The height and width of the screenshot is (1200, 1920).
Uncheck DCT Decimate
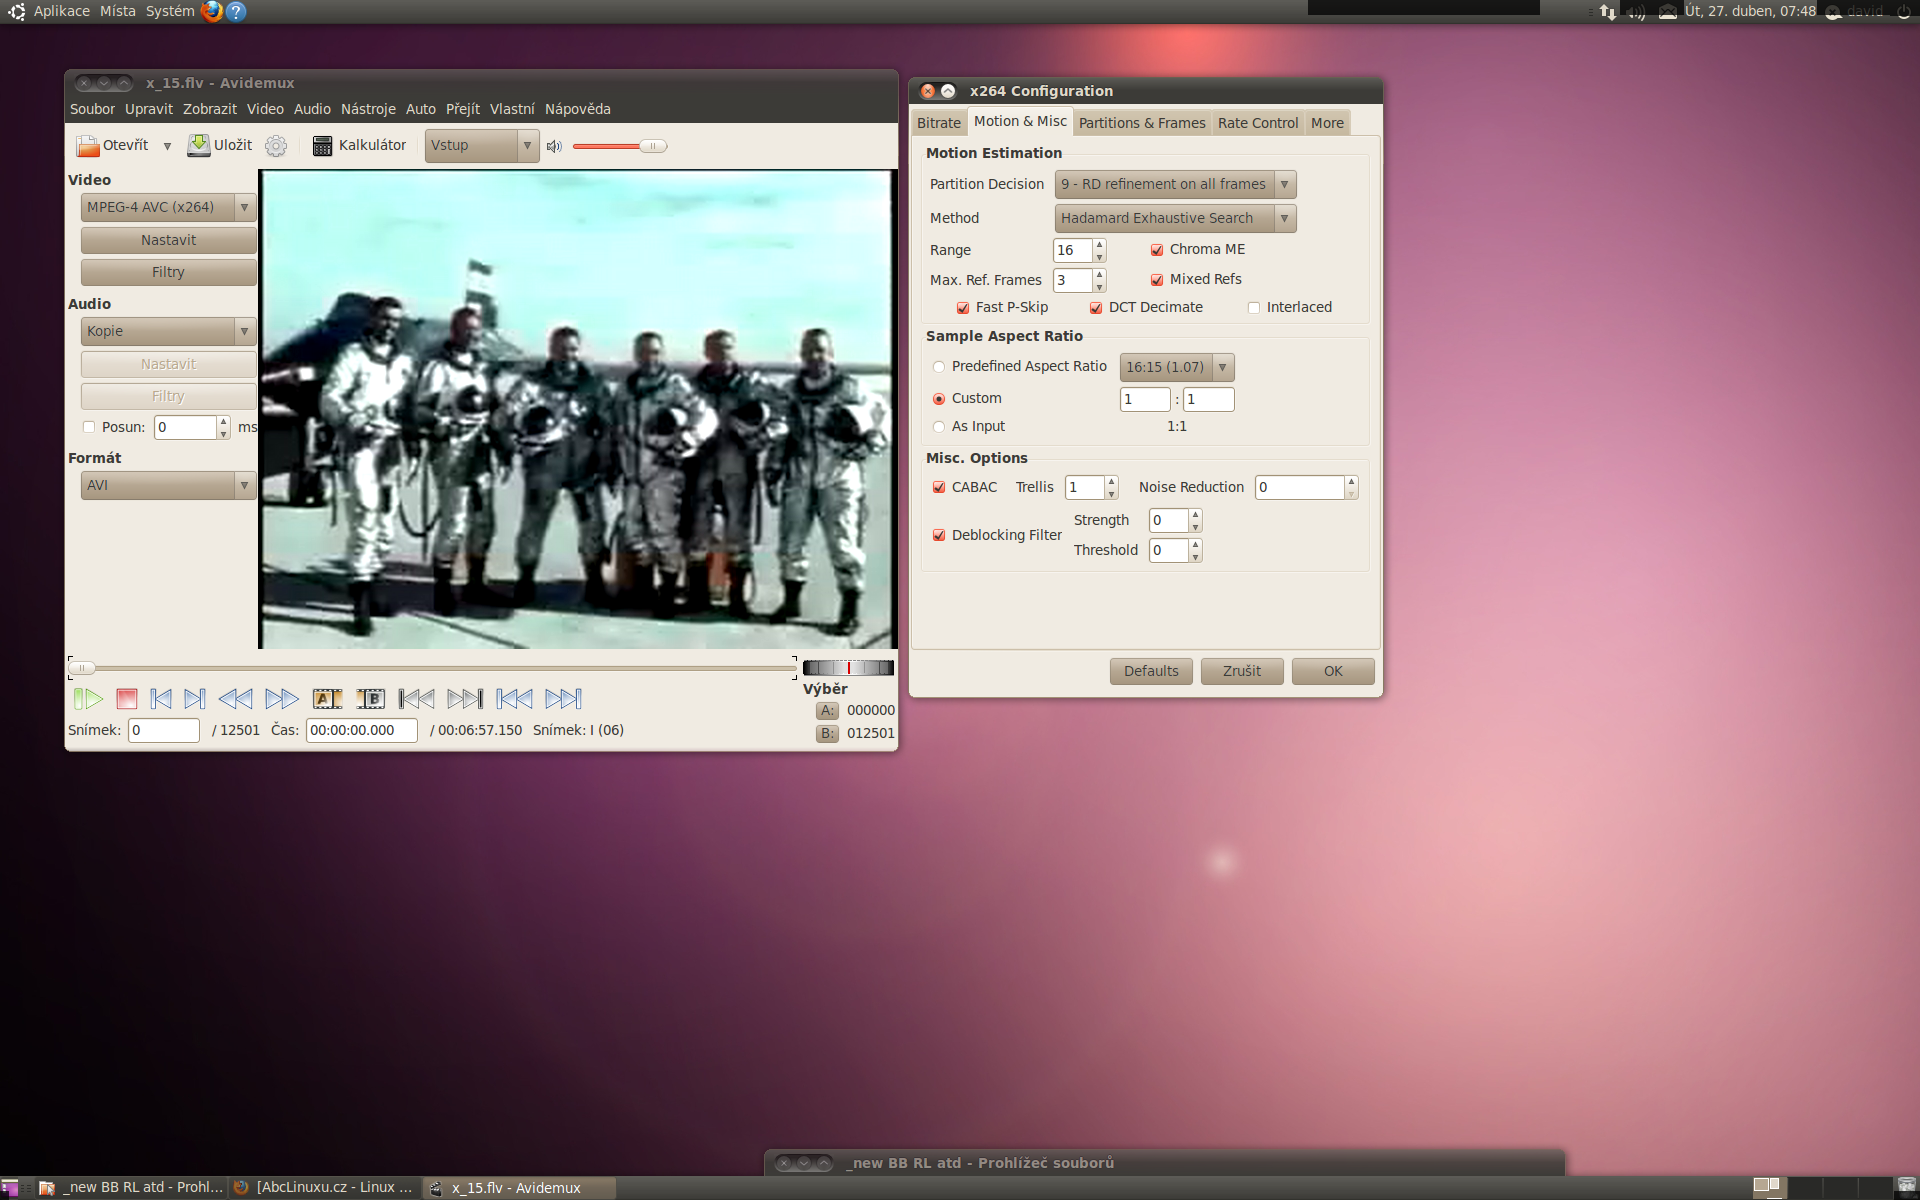(x=1096, y=308)
